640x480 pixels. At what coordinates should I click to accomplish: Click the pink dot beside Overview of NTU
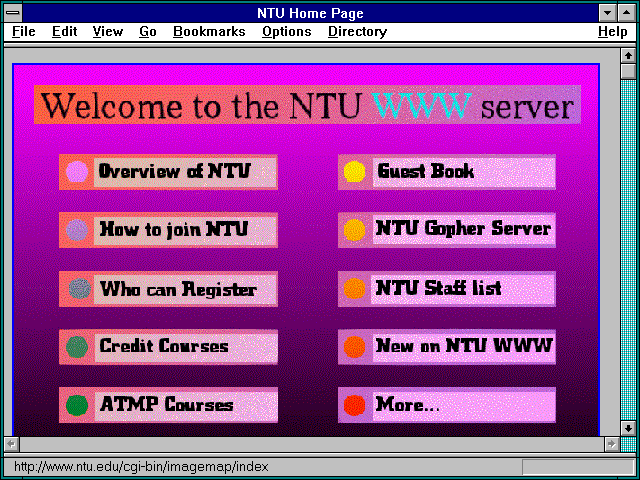[x=77, y=171]
